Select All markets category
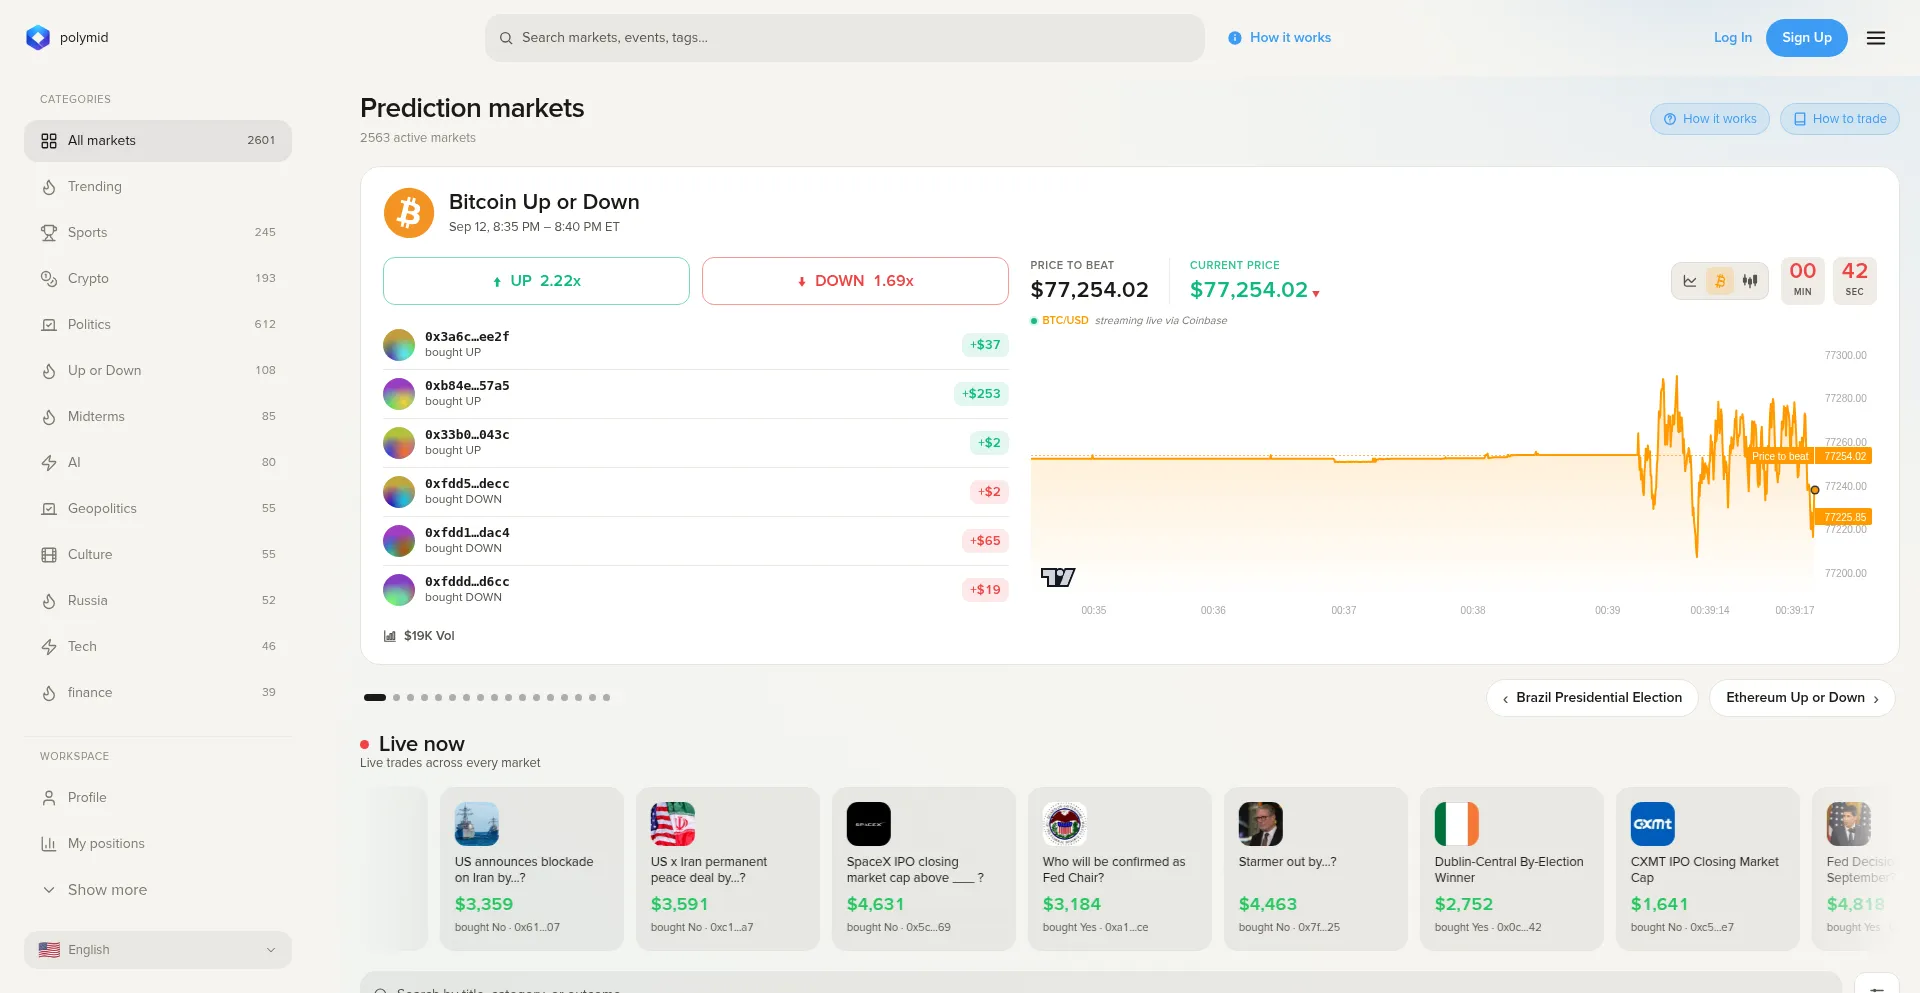The image size is (1920, 993). tap(158, 141)
